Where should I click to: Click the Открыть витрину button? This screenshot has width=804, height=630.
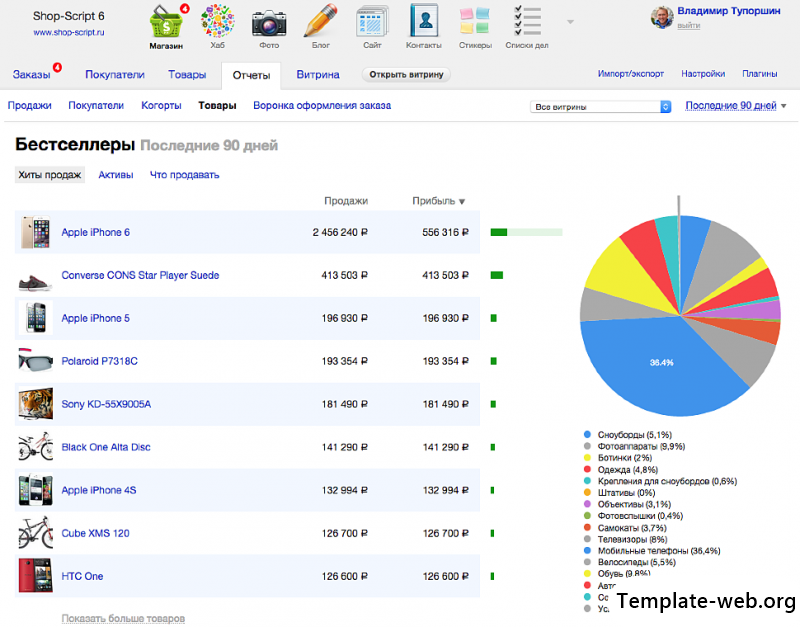(x=406, y=75)
